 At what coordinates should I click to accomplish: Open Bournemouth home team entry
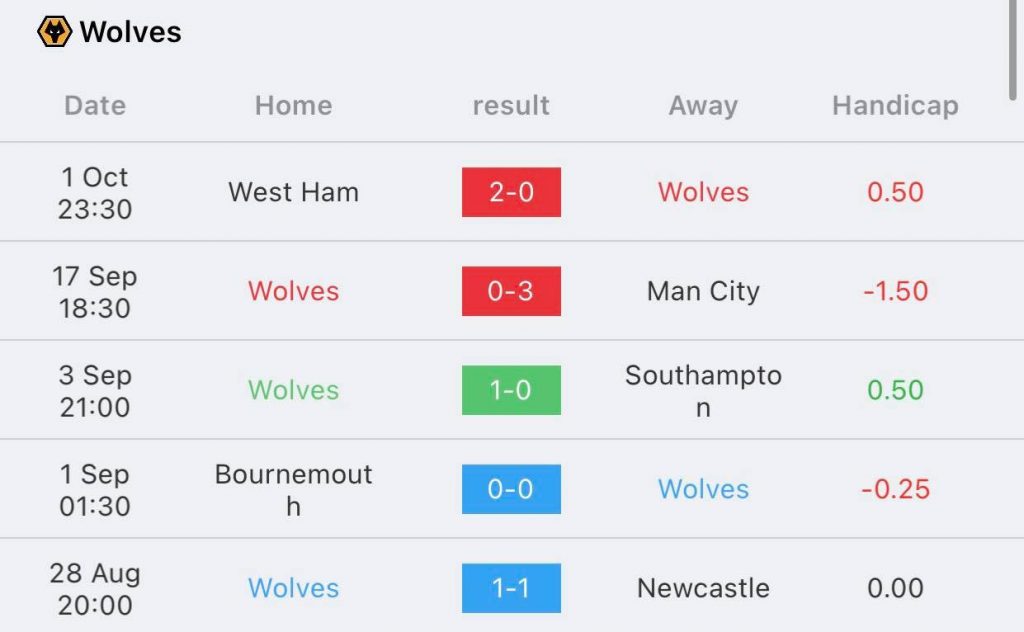pos(293,490)
